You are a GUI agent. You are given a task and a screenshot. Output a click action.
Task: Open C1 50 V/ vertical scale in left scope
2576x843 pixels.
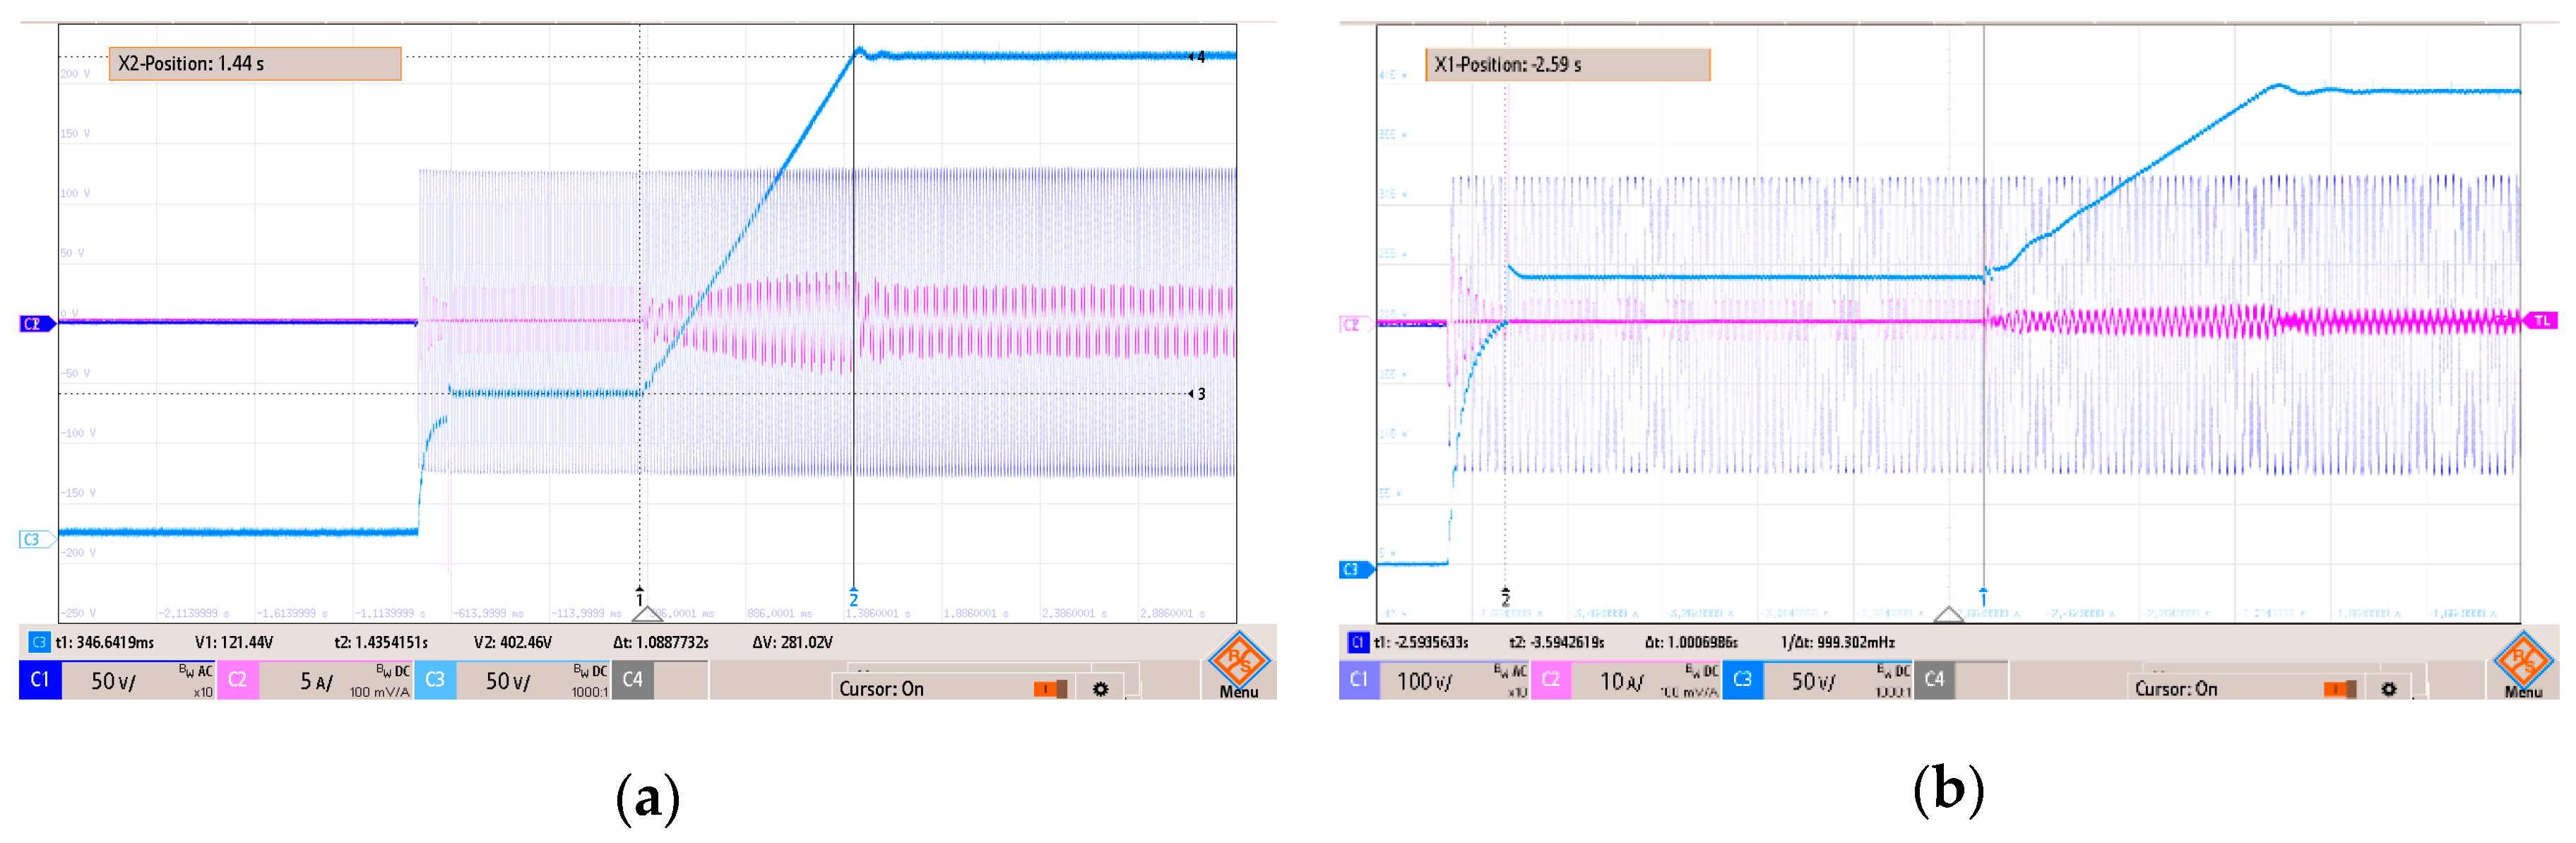pos(114,681)
